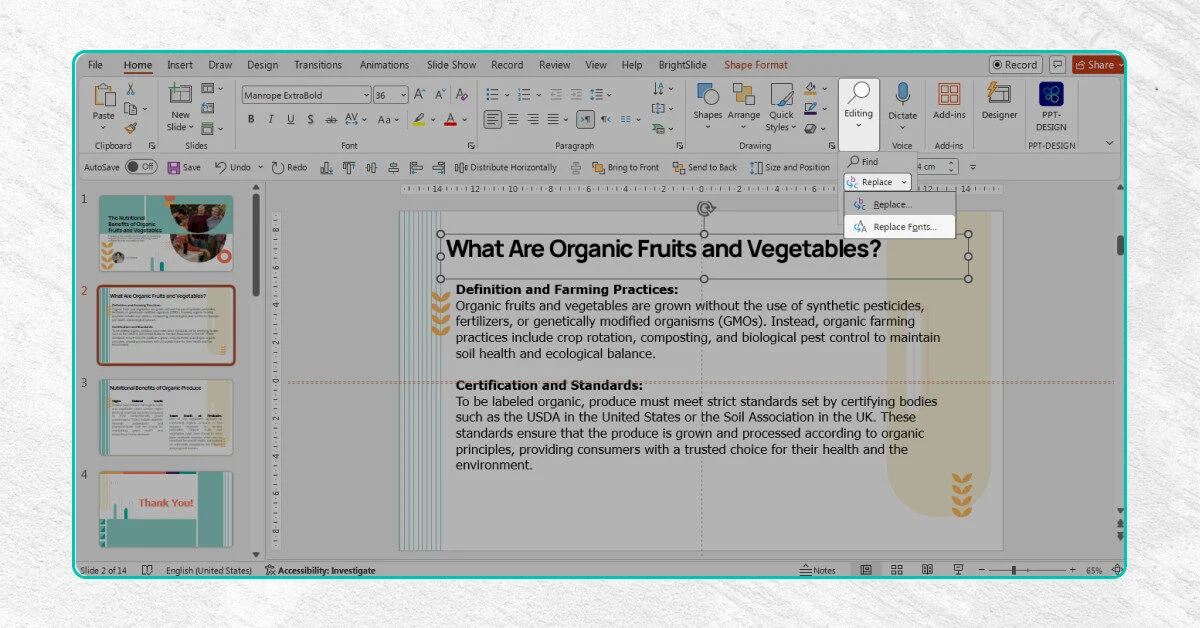Select the Cut scissors icon
The width and height of the screenshot is (1200, 628).
131,90
